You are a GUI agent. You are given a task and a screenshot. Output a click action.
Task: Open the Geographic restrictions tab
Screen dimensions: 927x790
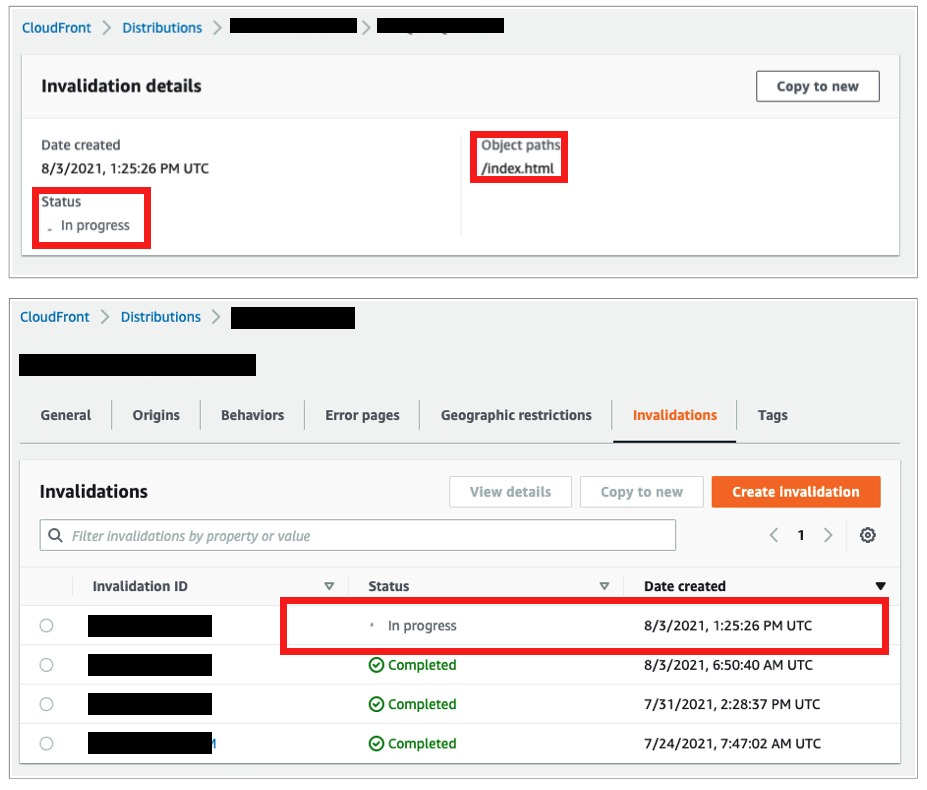tap(516, 415)
